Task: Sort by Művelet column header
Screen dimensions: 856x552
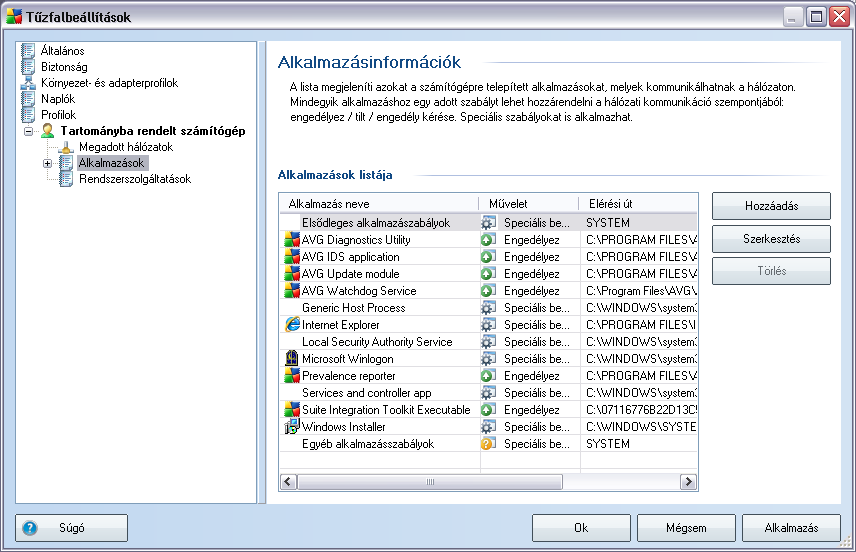Action: pos(528,204)
